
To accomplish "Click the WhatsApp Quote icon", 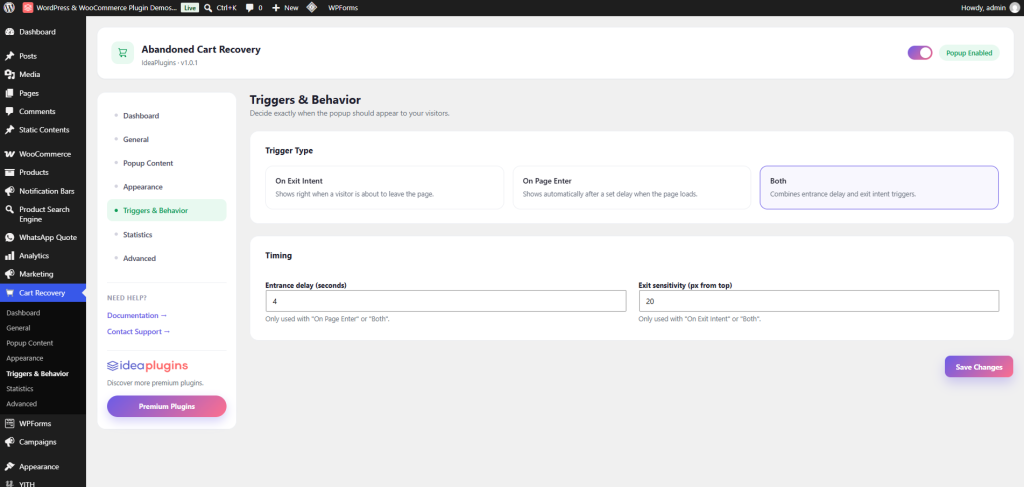I will click(x=10, y=238).
